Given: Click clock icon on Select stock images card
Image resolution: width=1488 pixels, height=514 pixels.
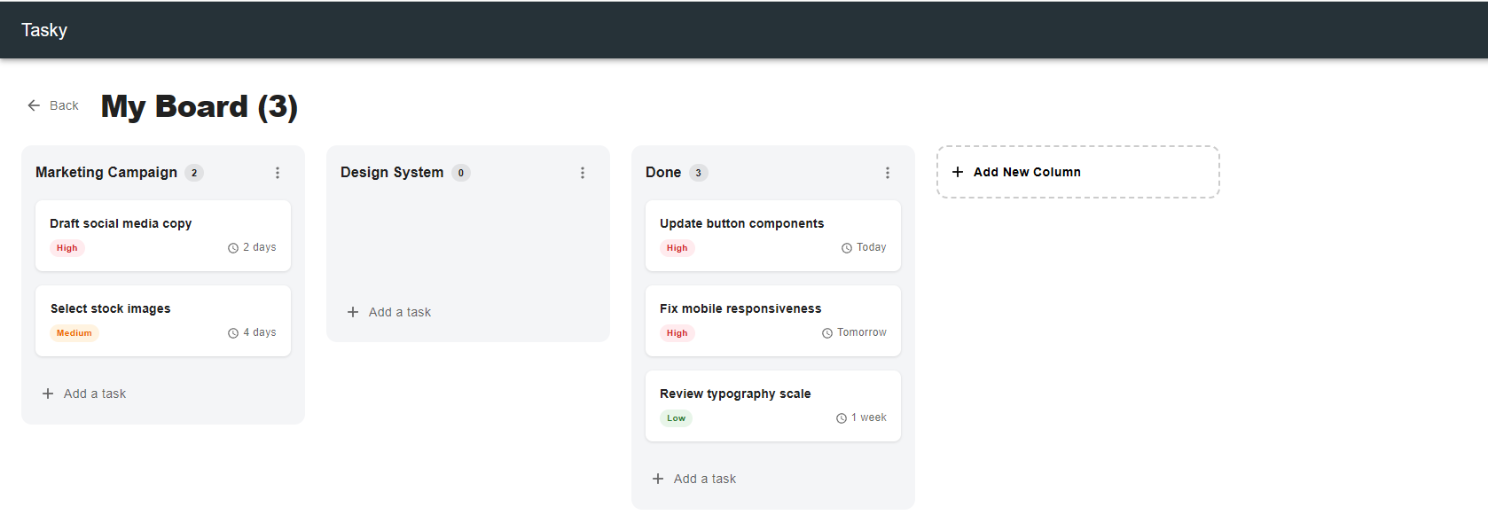Looking at the screenshot, I should point(234,333).
